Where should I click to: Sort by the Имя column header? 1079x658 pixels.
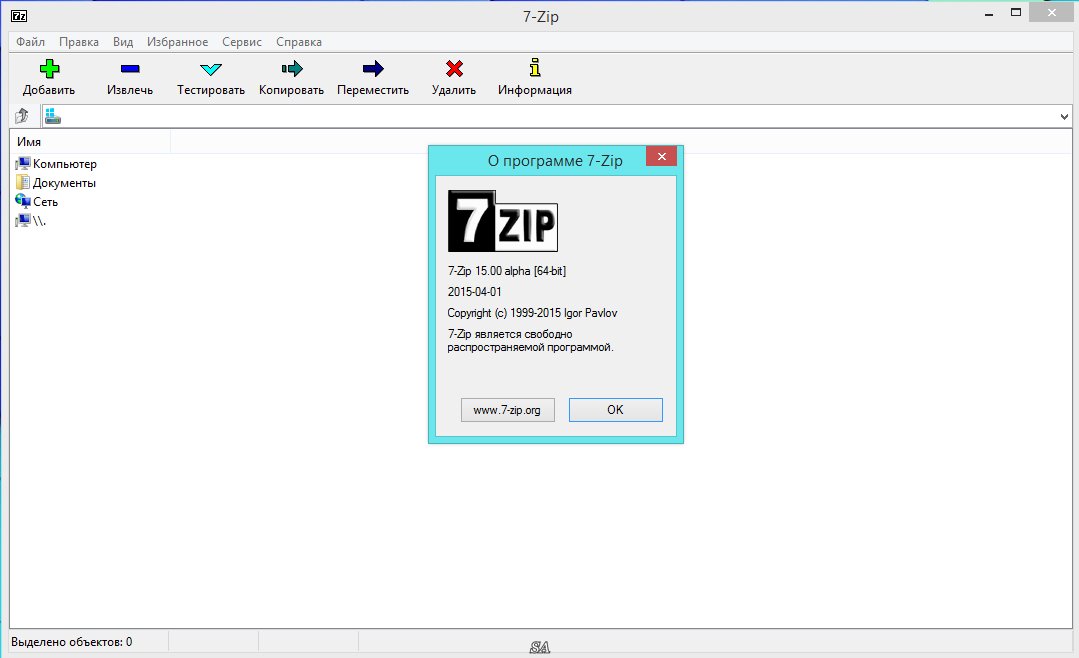pyautogui.click(x=91, y=142)
